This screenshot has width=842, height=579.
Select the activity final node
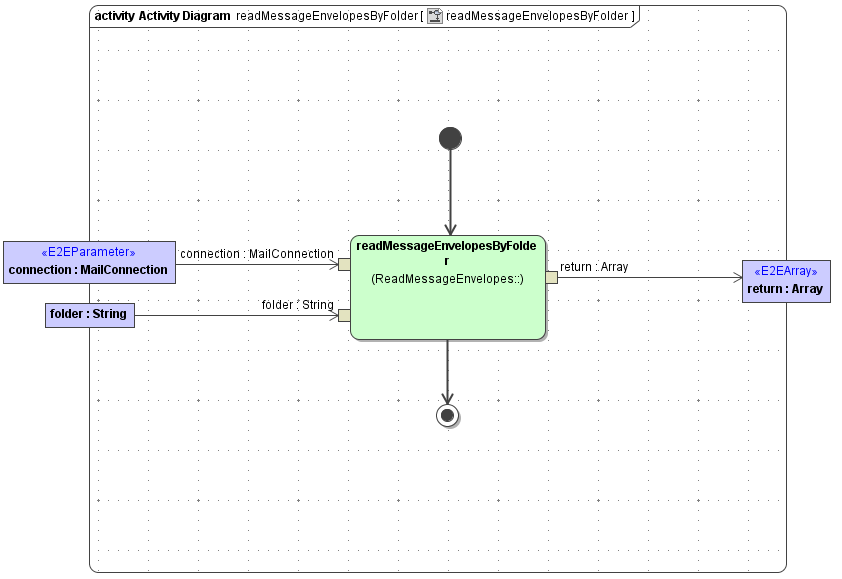448,416
